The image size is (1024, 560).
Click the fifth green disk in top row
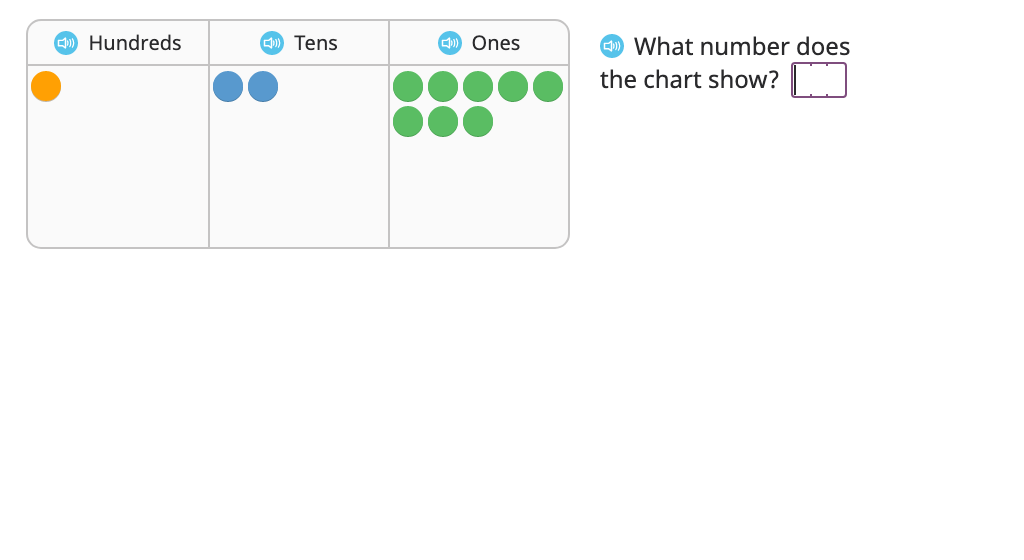coord(548,87)
